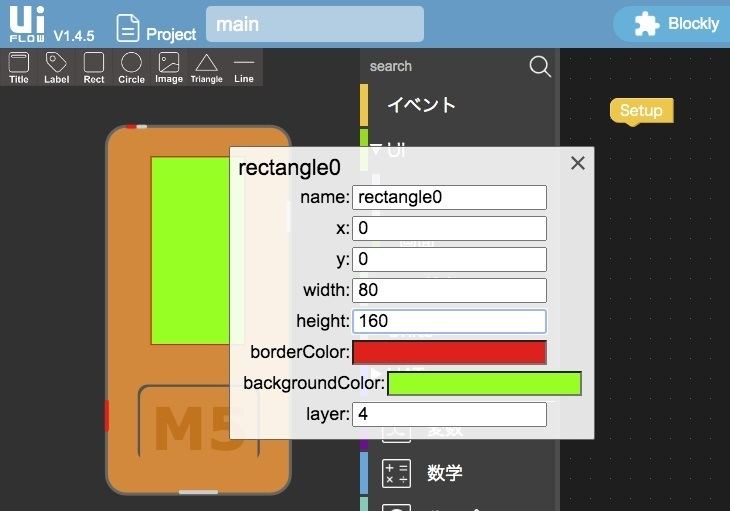Select the Triangle shape tool
The height and width of the screenshot is (511, 730).
[206, 67]
